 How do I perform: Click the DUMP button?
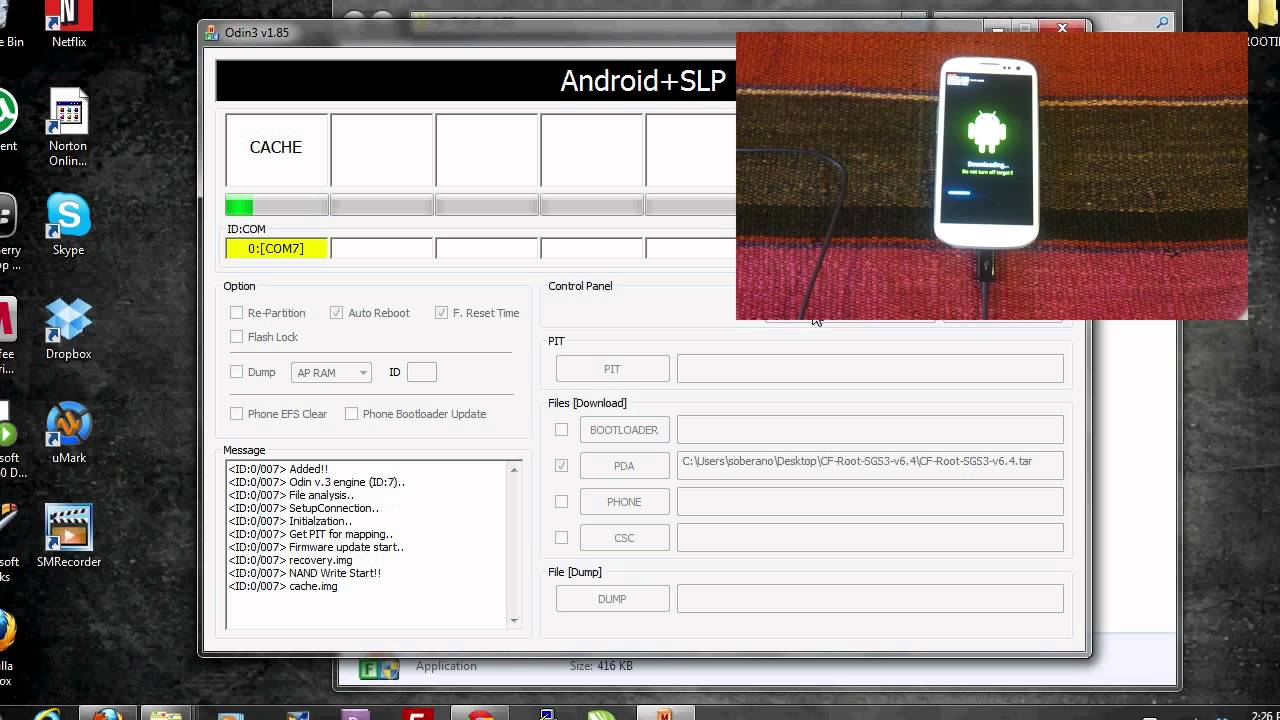click(x=612, y=599)
